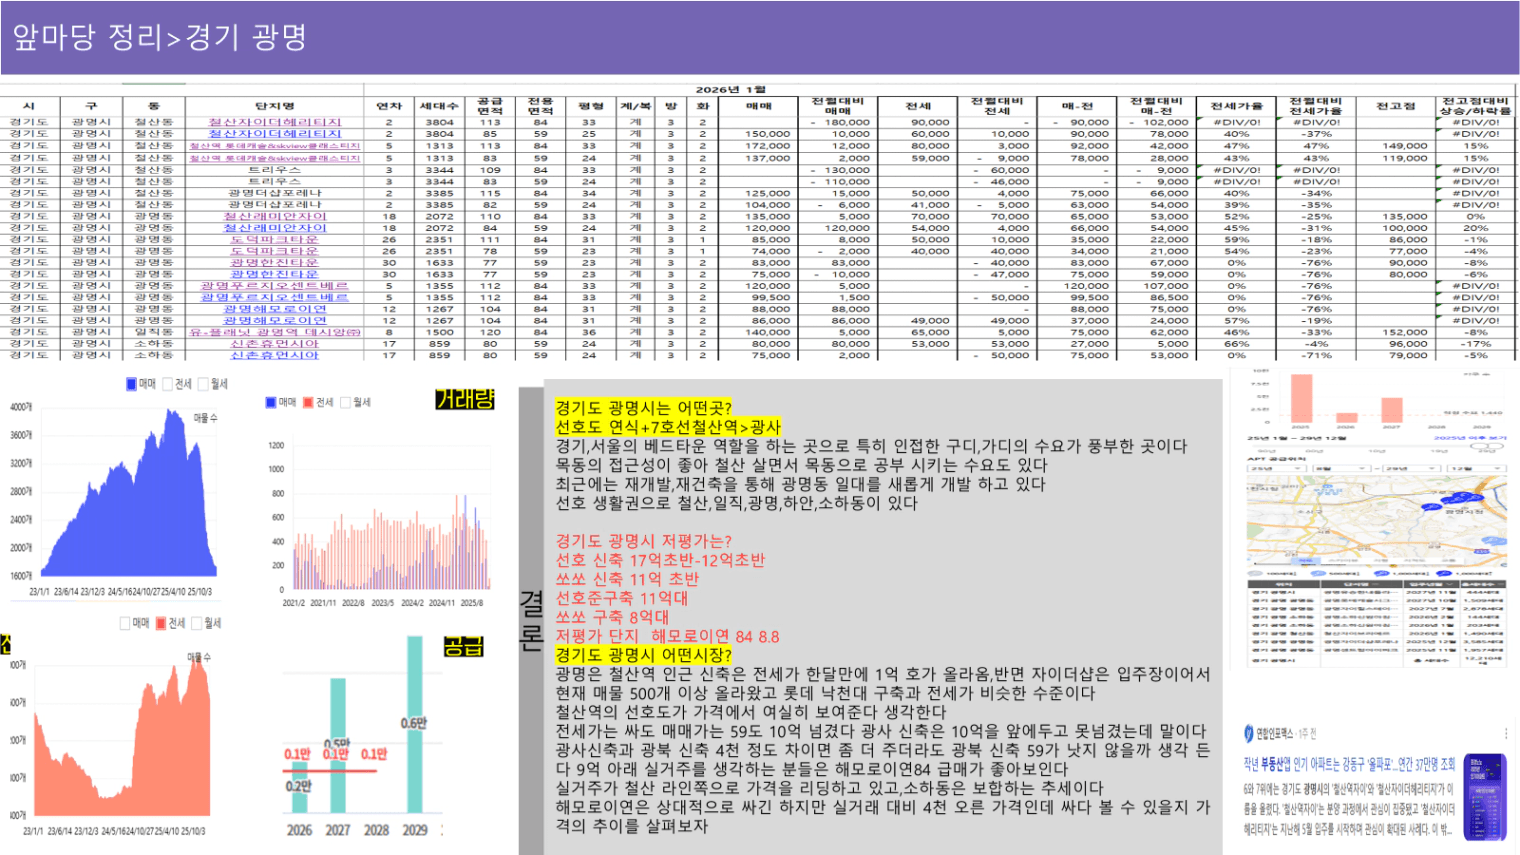Click first 광명푸르지오센트베르 link in table
Image resolution: width=1520 pixels, height=855 pixels.
pyautogui.click(x=274, y=286)
